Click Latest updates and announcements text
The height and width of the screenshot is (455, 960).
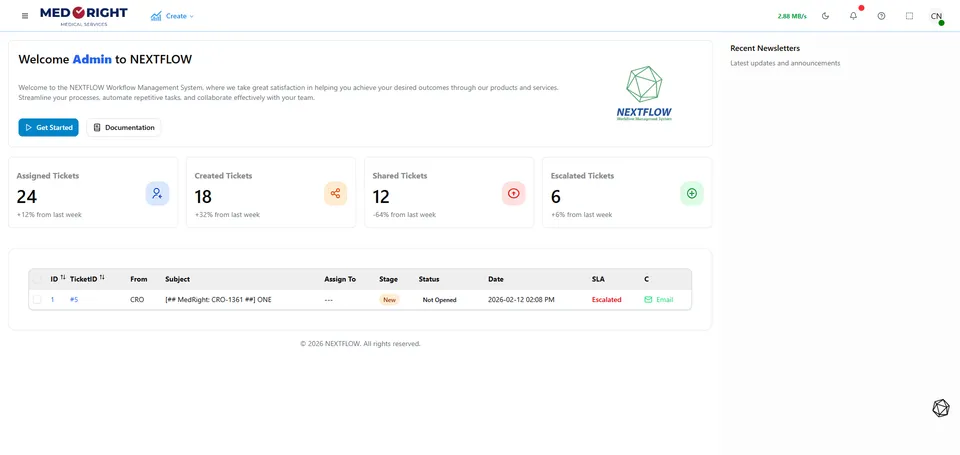pyautogui.click(x=785, y=63)
